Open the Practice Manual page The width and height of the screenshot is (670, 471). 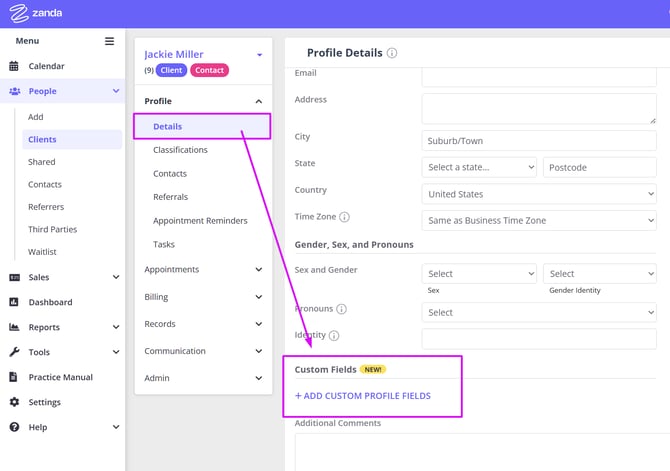click(x=60, y=377)
